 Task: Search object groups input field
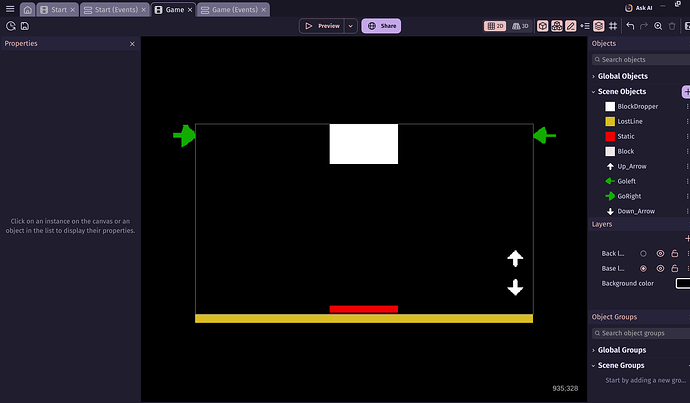641,333
